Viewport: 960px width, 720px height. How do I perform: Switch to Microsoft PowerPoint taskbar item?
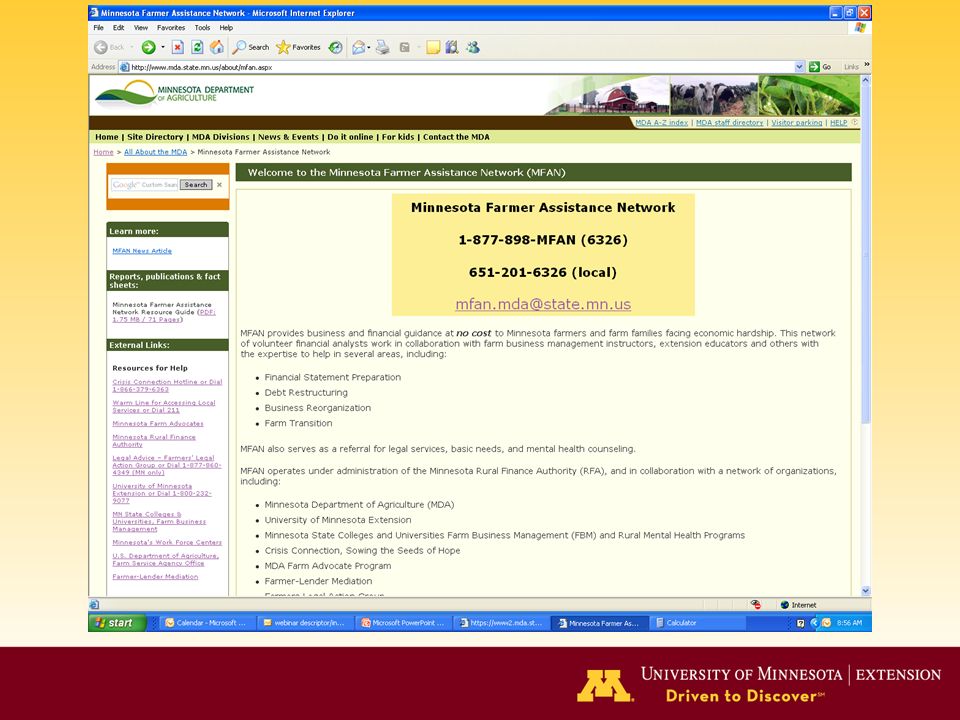coord(403,623)
